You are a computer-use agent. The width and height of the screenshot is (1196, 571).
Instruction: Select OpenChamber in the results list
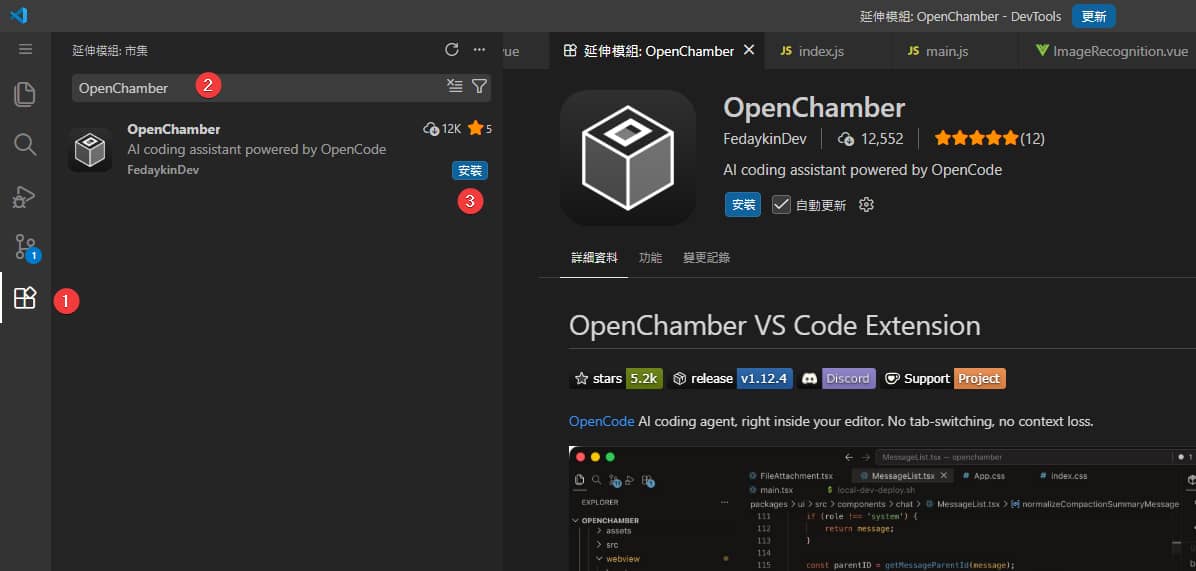pos(277,151)
